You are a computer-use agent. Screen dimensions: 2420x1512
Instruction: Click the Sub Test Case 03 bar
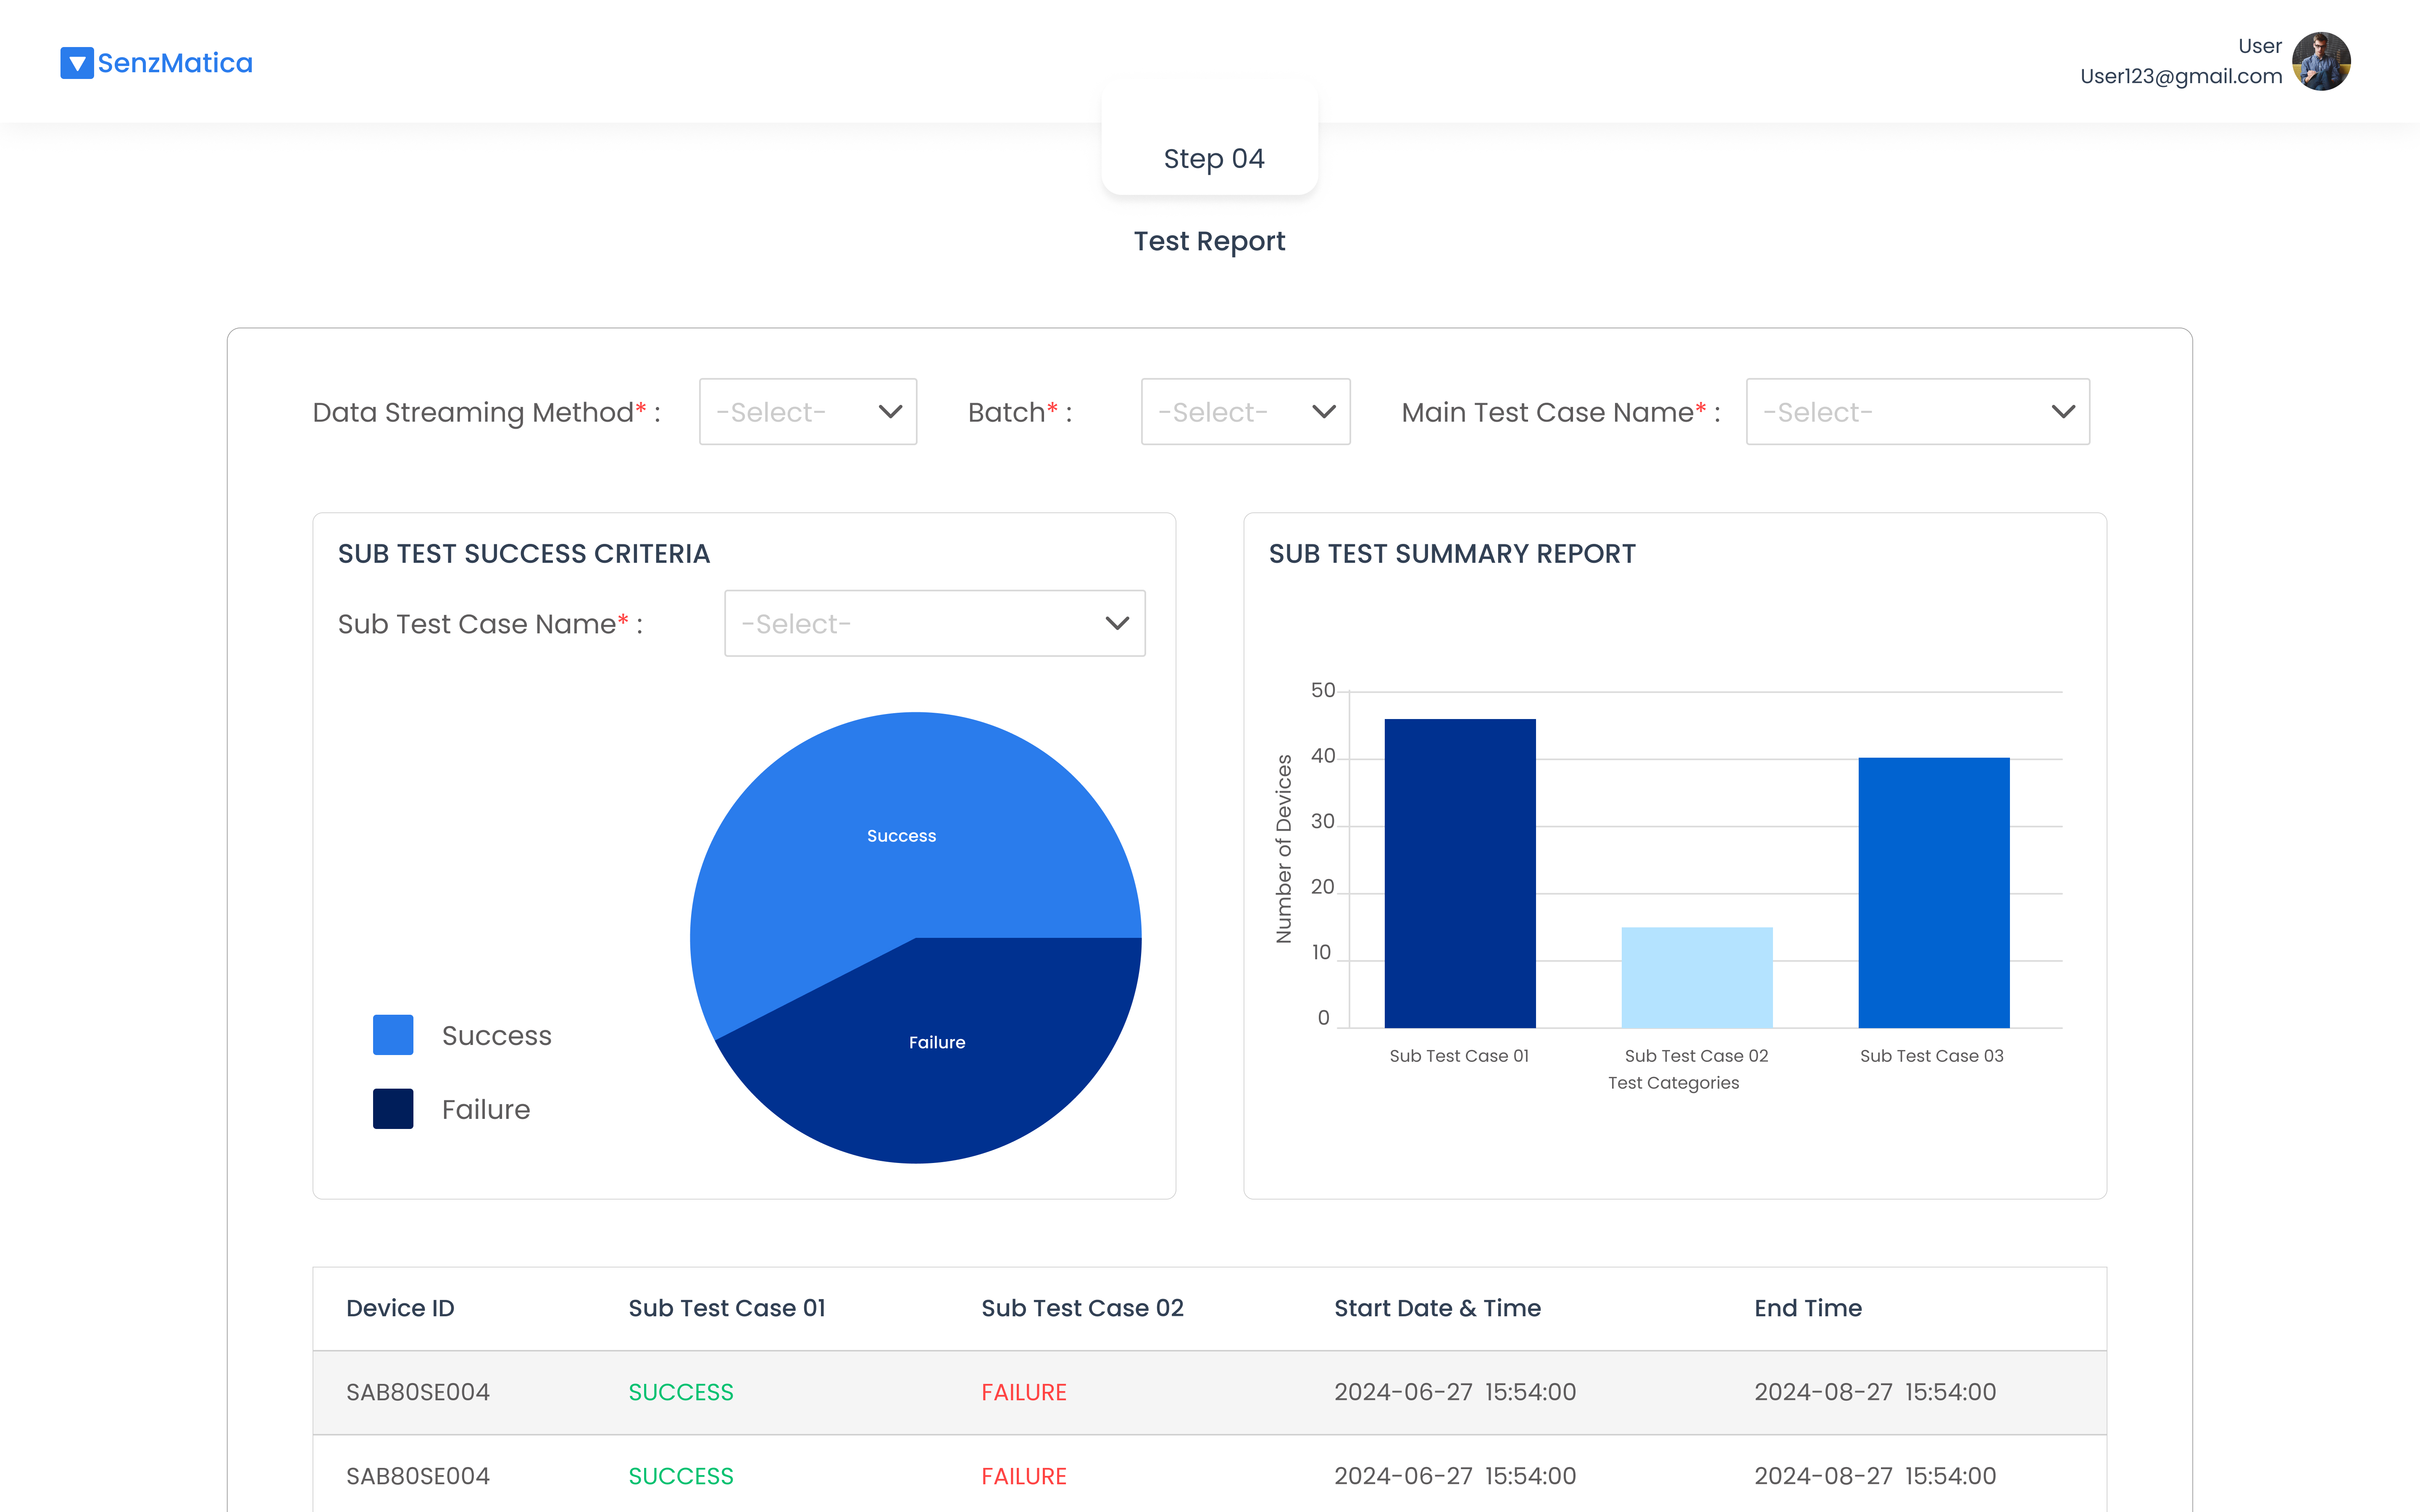coord(1934,892)
